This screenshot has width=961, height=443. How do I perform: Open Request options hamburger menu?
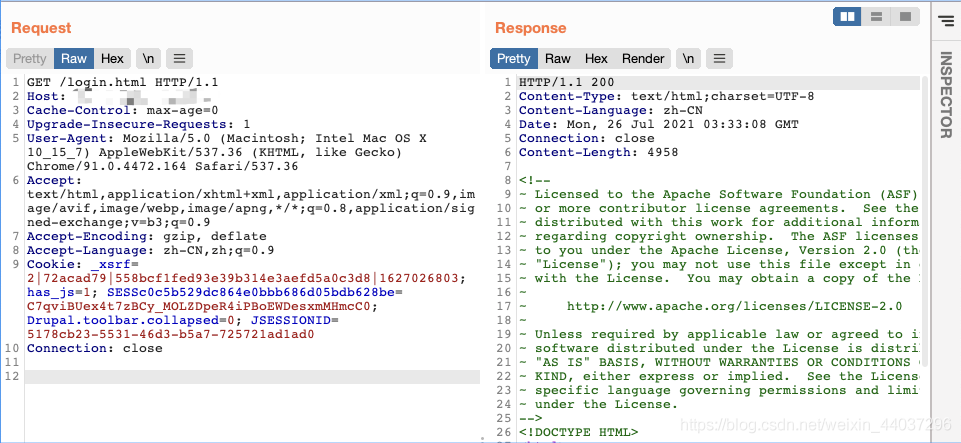click(x=180, y=59)
